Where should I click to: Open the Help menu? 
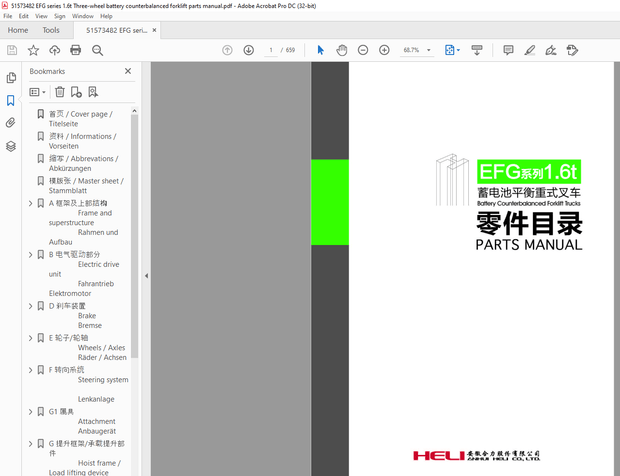click(x=106, y=16)
